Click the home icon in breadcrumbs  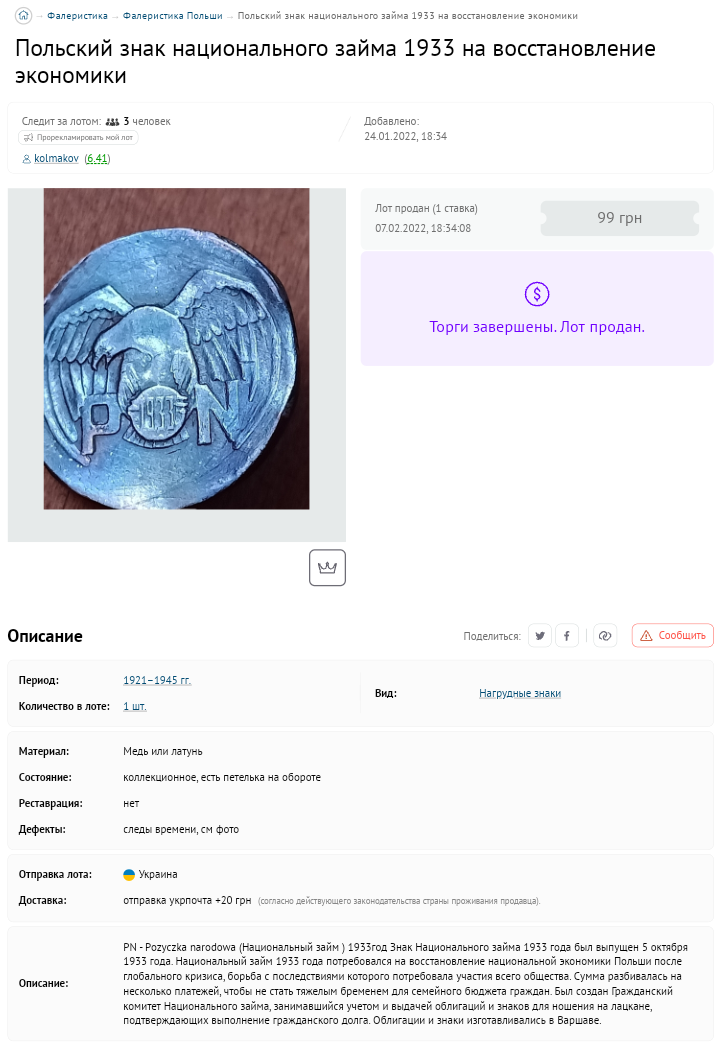[x=24, y=15]
